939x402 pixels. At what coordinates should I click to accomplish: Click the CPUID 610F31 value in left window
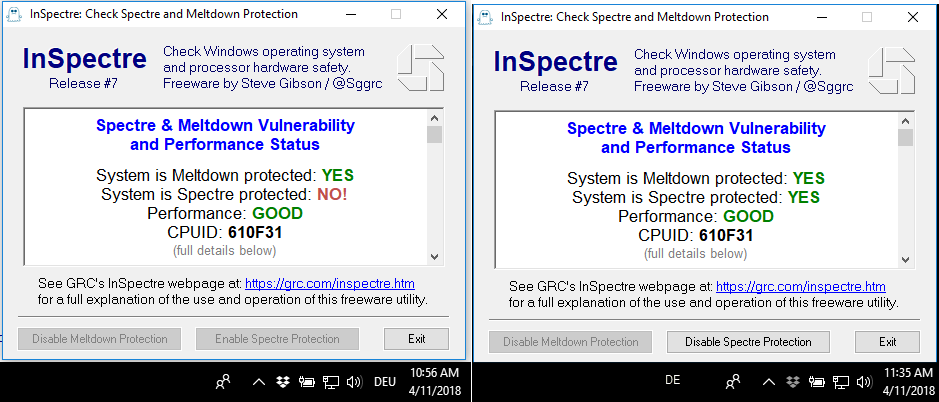click(x=255, y=232)
